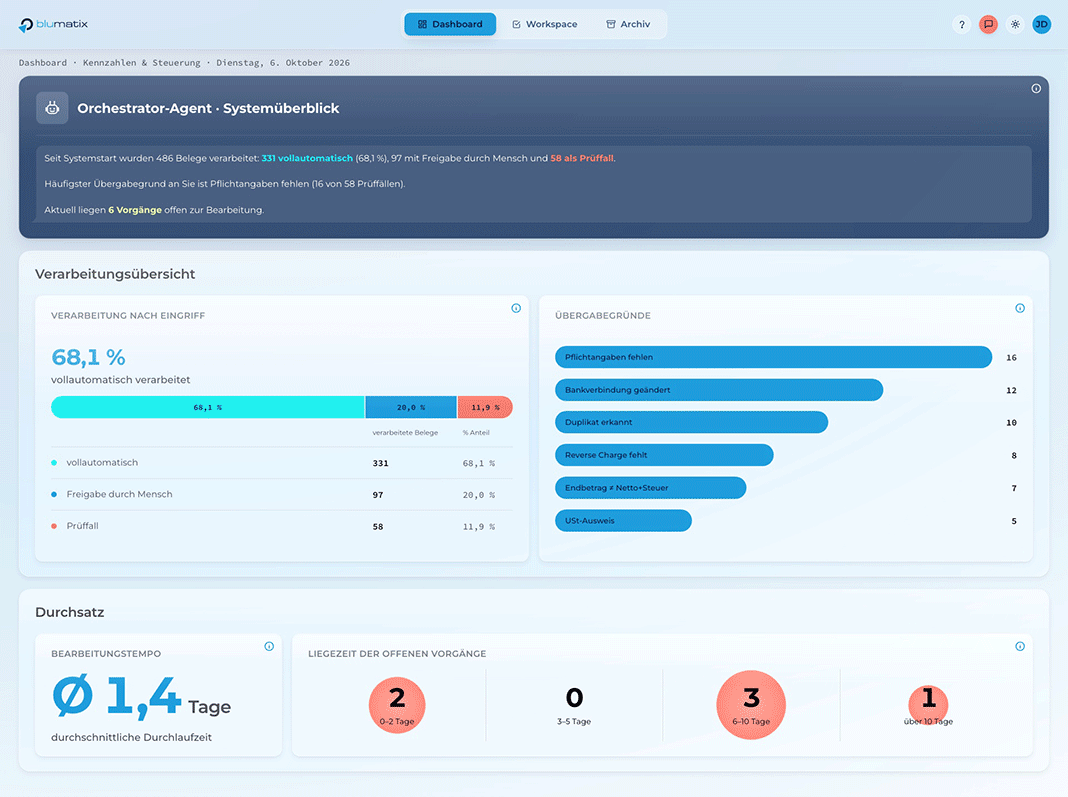Click the 'über 10 Tage' bubble showing 1
Screen dimensions: 1068x797
pos(928,705)
